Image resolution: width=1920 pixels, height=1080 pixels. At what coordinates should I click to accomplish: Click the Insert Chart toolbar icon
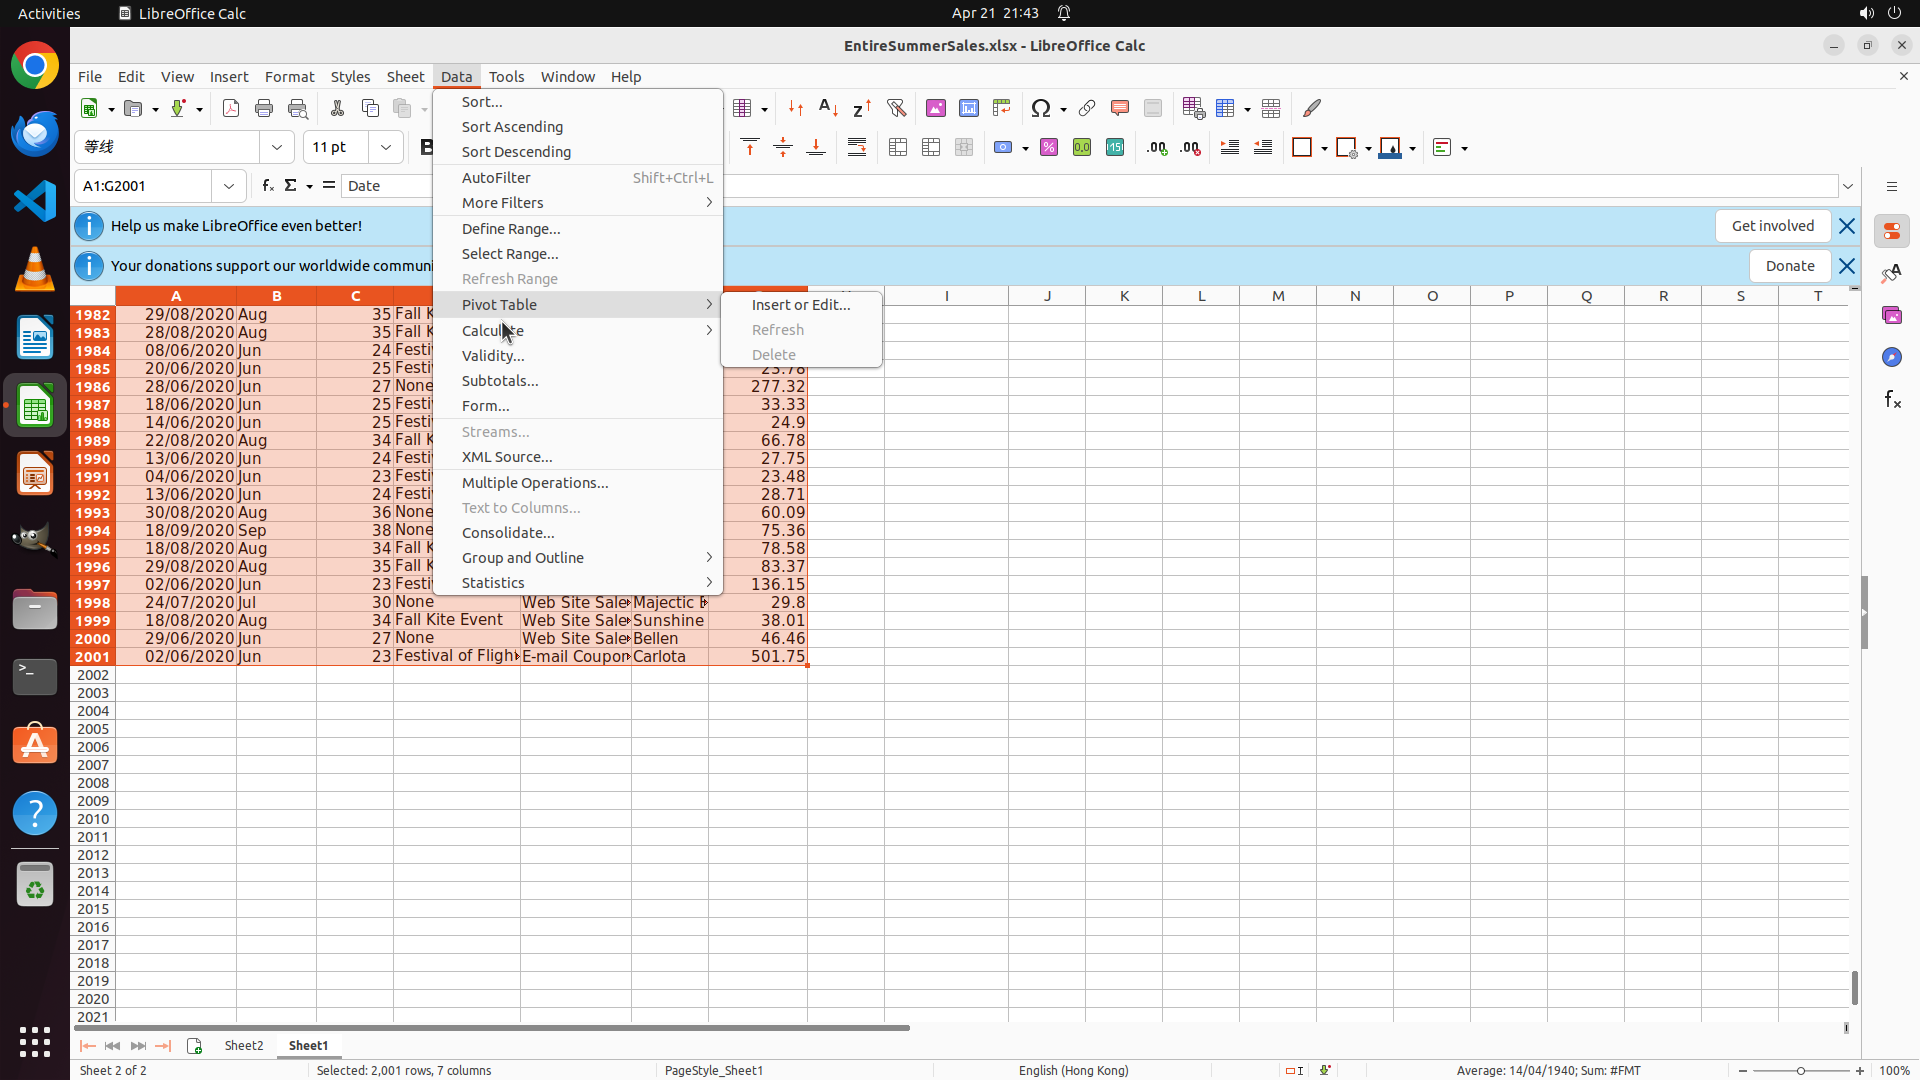tap(969, 108)
